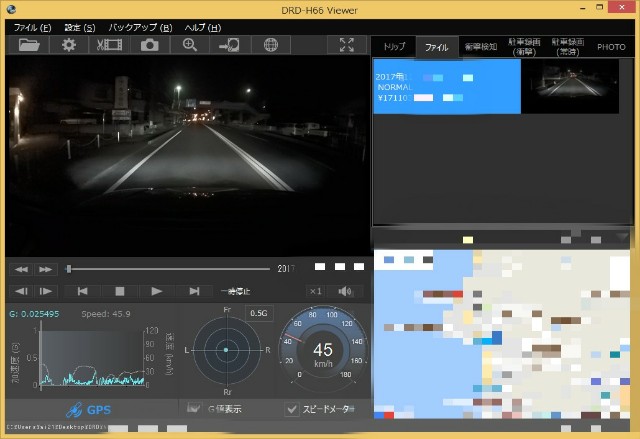Click the video clip scissors icon
640x439 pixels.
point(109,44)
